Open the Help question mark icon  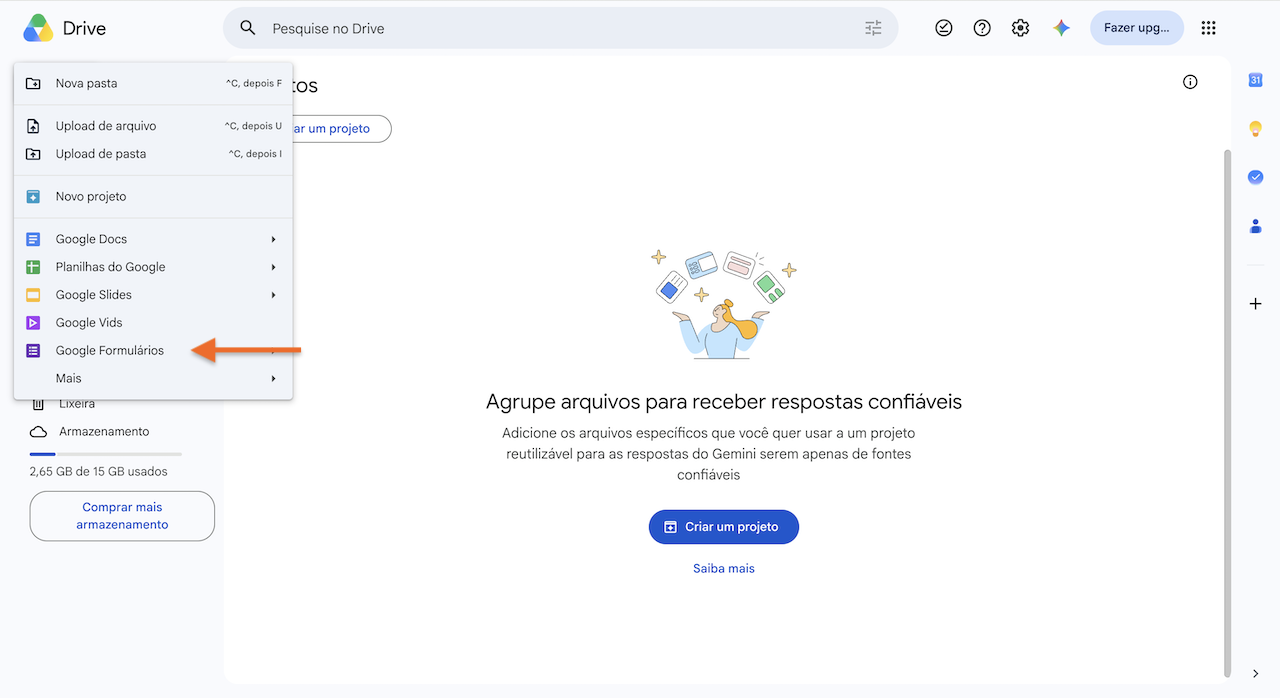(x=982, y=28)
